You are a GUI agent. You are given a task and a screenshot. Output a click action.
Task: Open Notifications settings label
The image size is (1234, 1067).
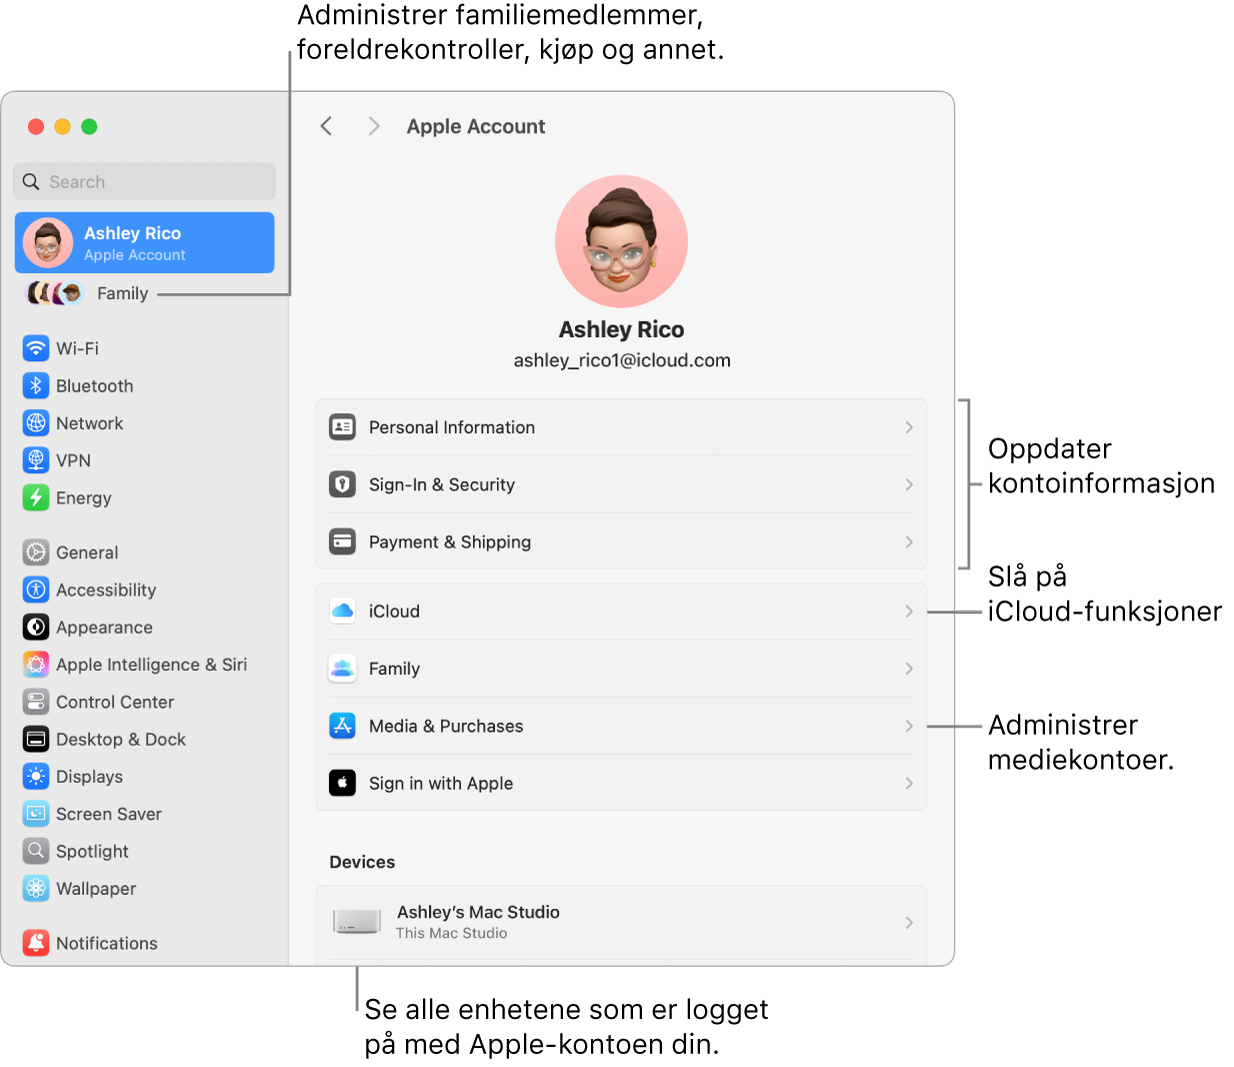pos(107,943)
